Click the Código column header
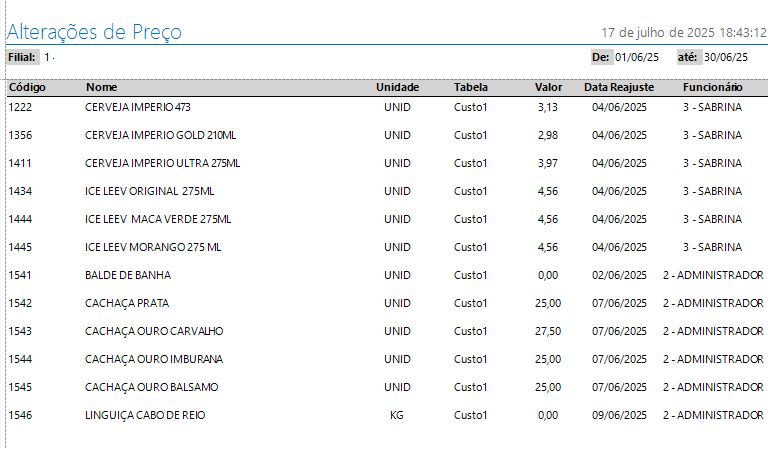This screenshot has height=449, width=768. [x=27, y=87]
